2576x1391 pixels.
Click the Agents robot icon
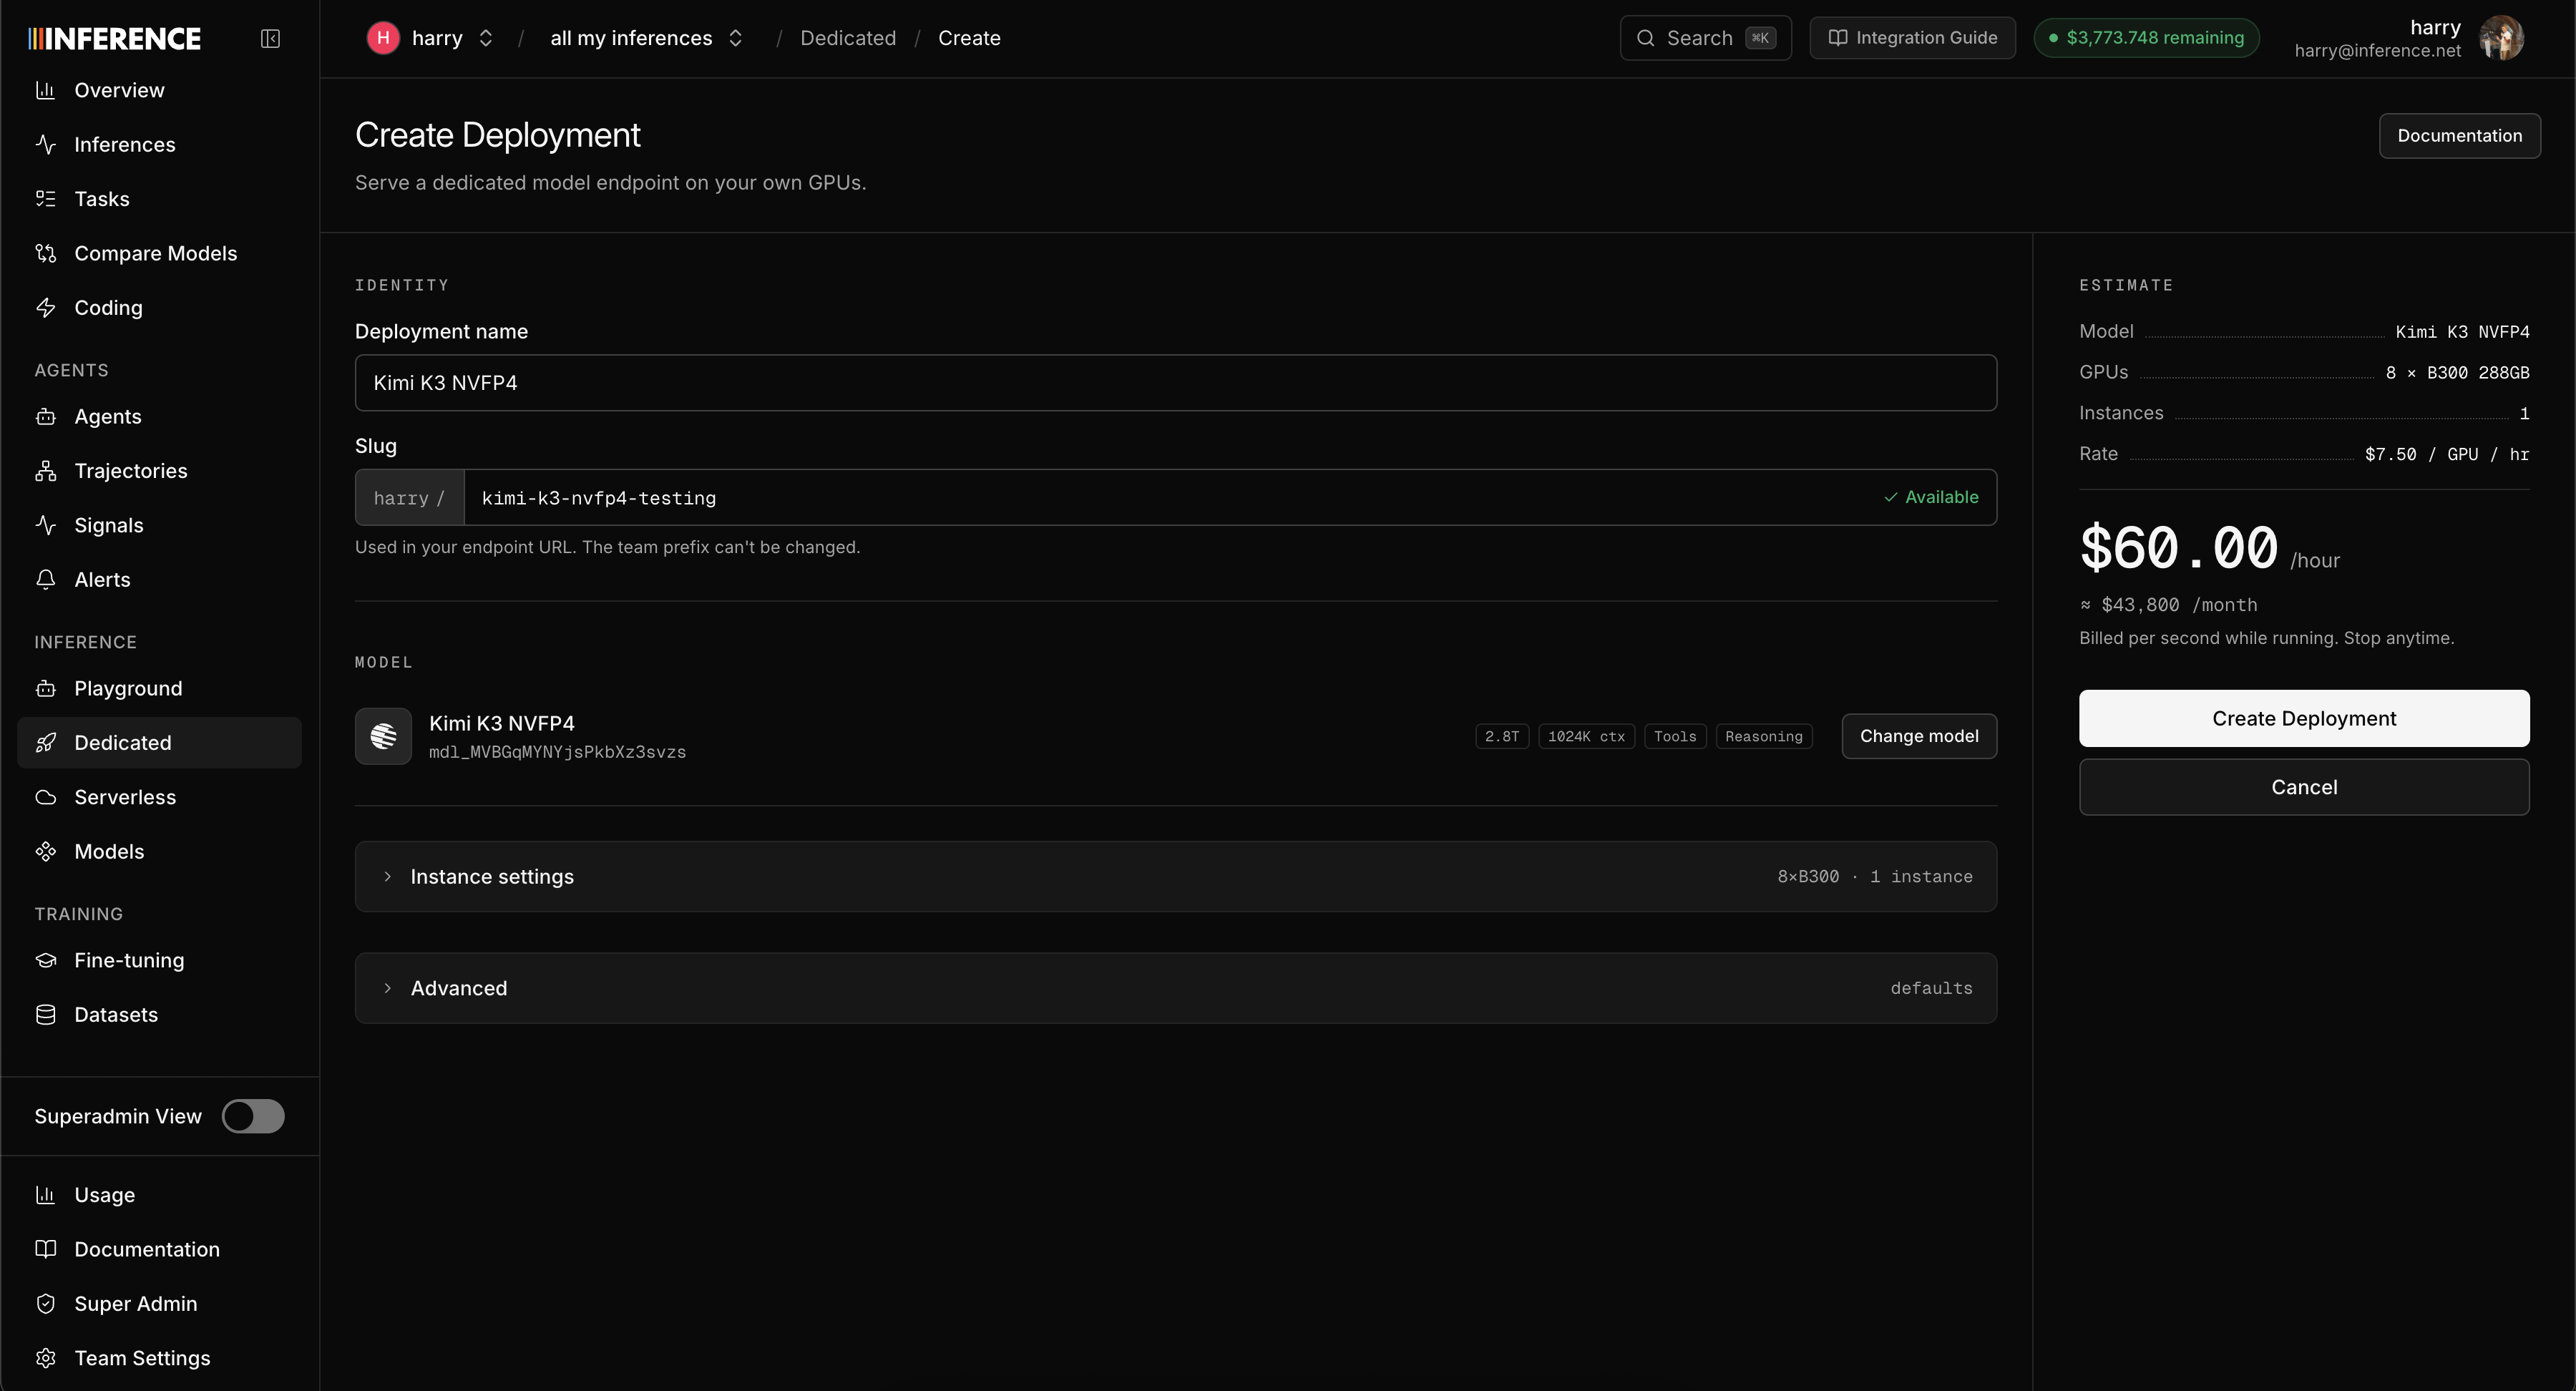45,416
